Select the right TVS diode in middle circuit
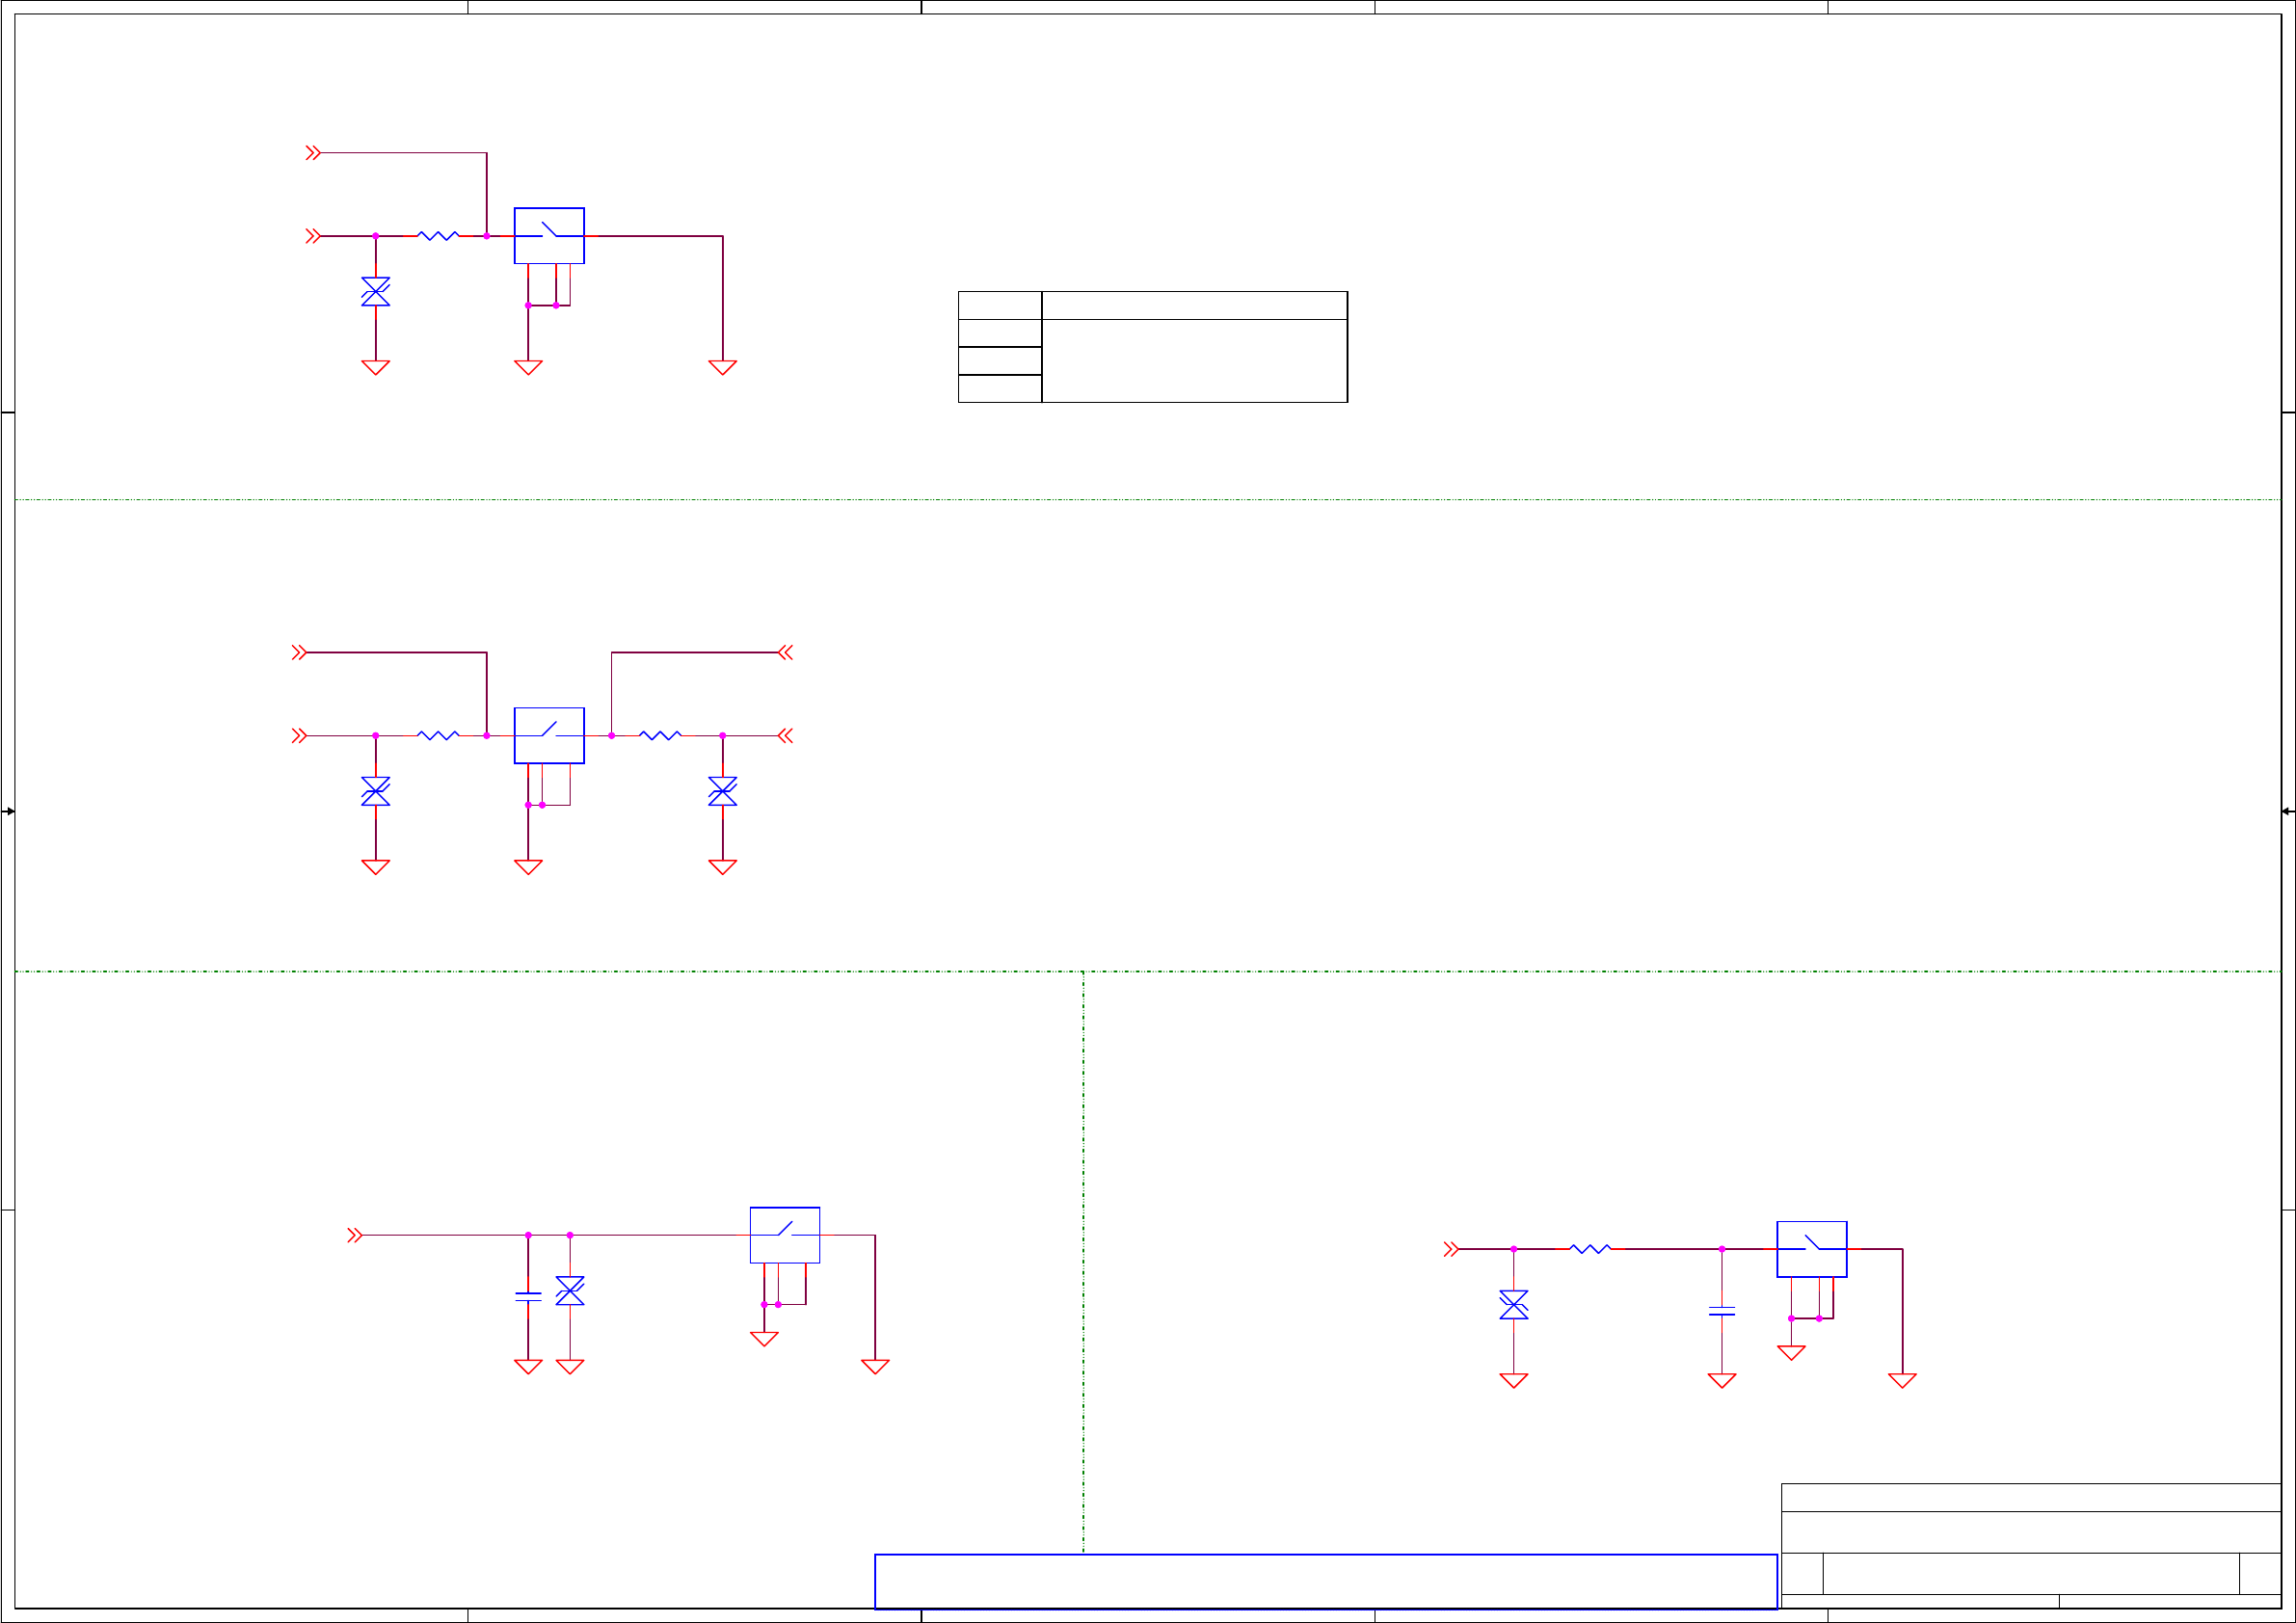 pos(722,791)
